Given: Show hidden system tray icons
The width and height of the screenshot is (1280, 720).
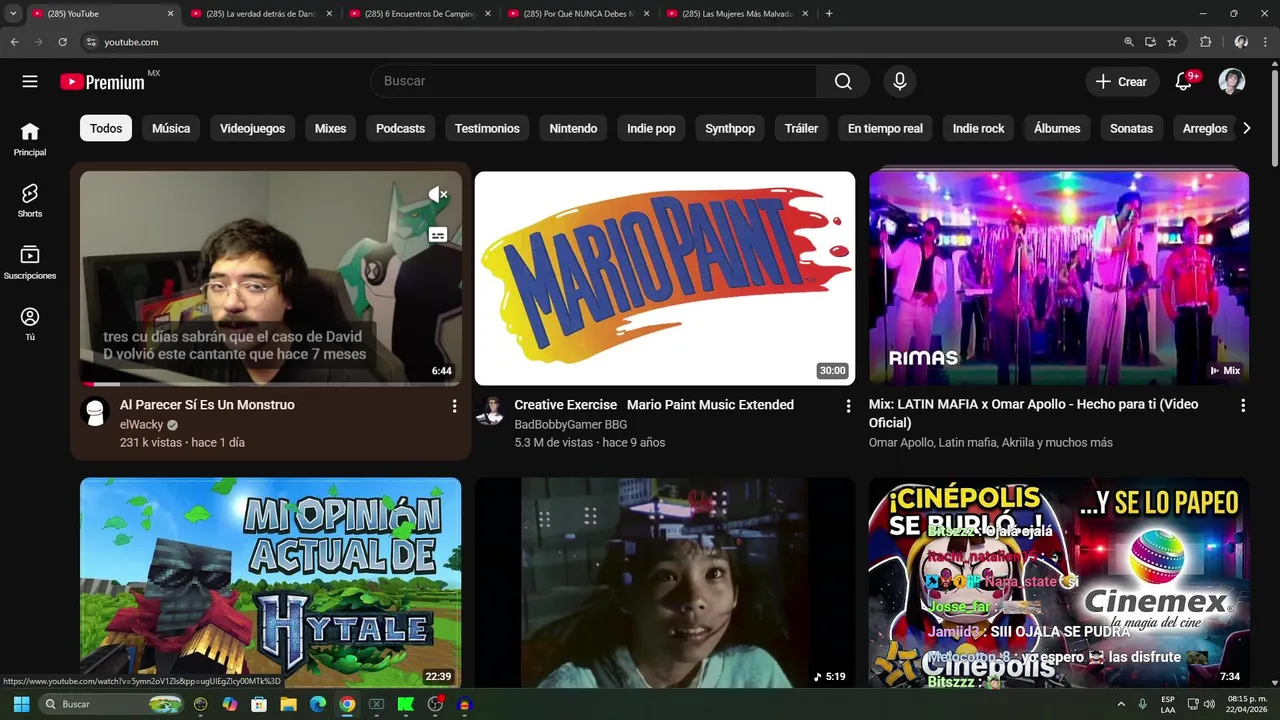Looking at the screenshot, I should coord(1121,704).
